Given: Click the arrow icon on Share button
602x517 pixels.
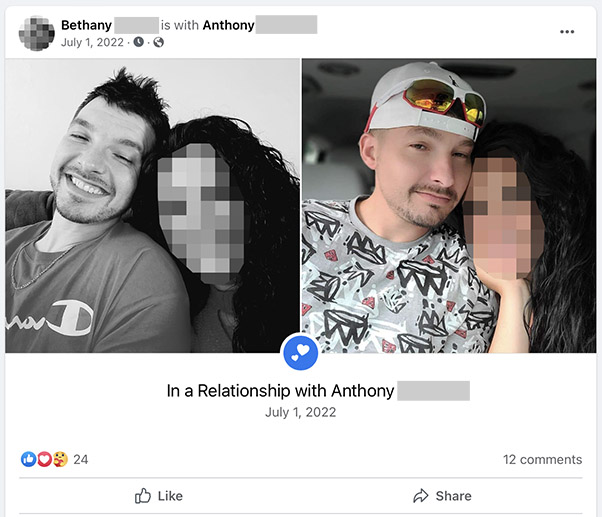Looking at the screenshot, I should point(420,496).
